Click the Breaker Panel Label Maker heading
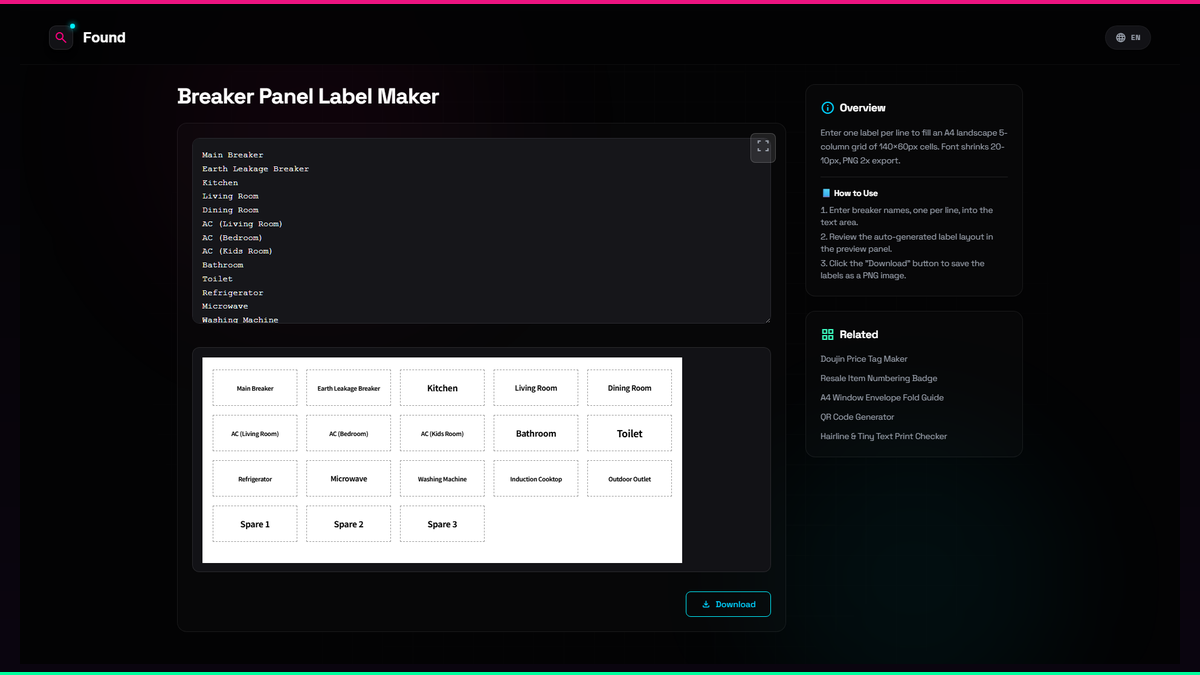The width and height of the screenshot is (1200, 675). click(308, 97)
